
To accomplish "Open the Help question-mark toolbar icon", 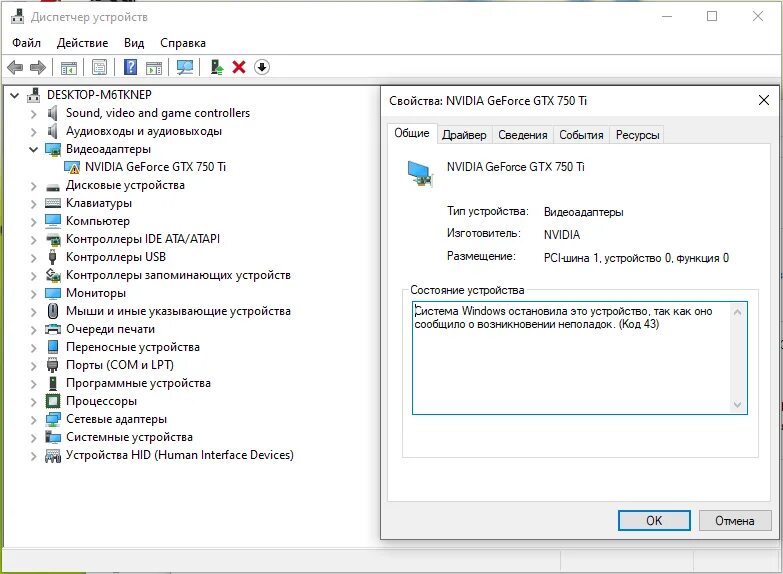I will [130, 67].
